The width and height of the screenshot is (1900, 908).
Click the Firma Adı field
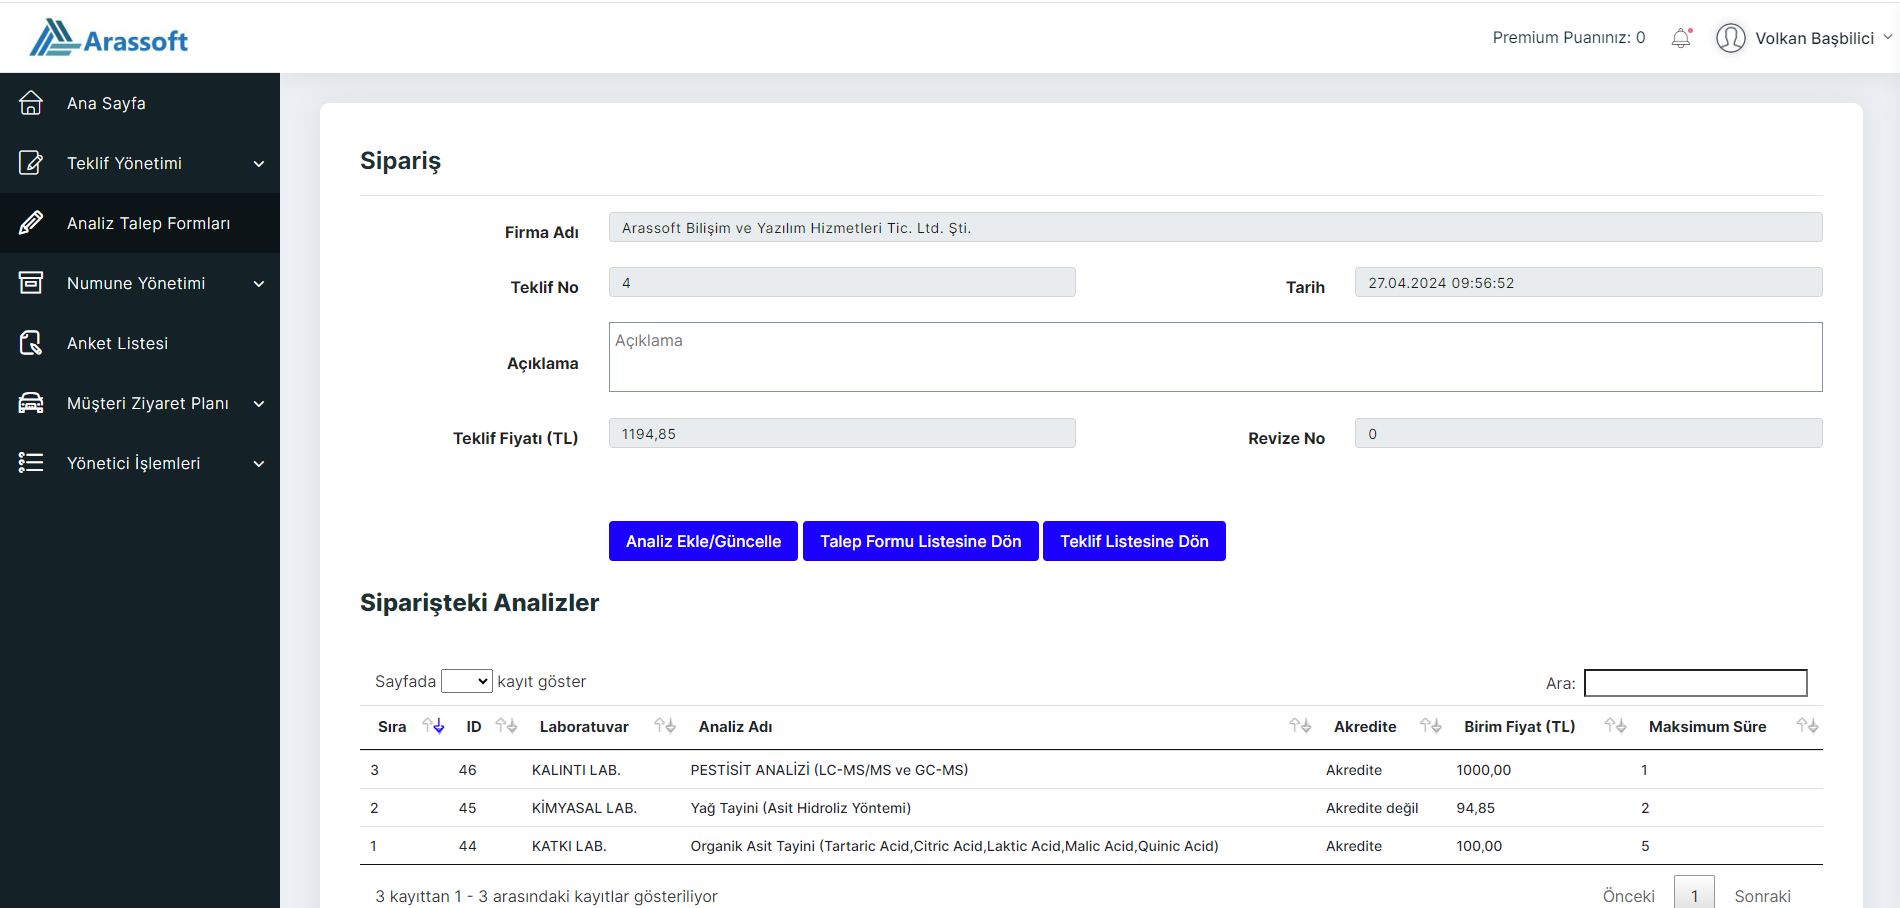tap(1215, 227)
